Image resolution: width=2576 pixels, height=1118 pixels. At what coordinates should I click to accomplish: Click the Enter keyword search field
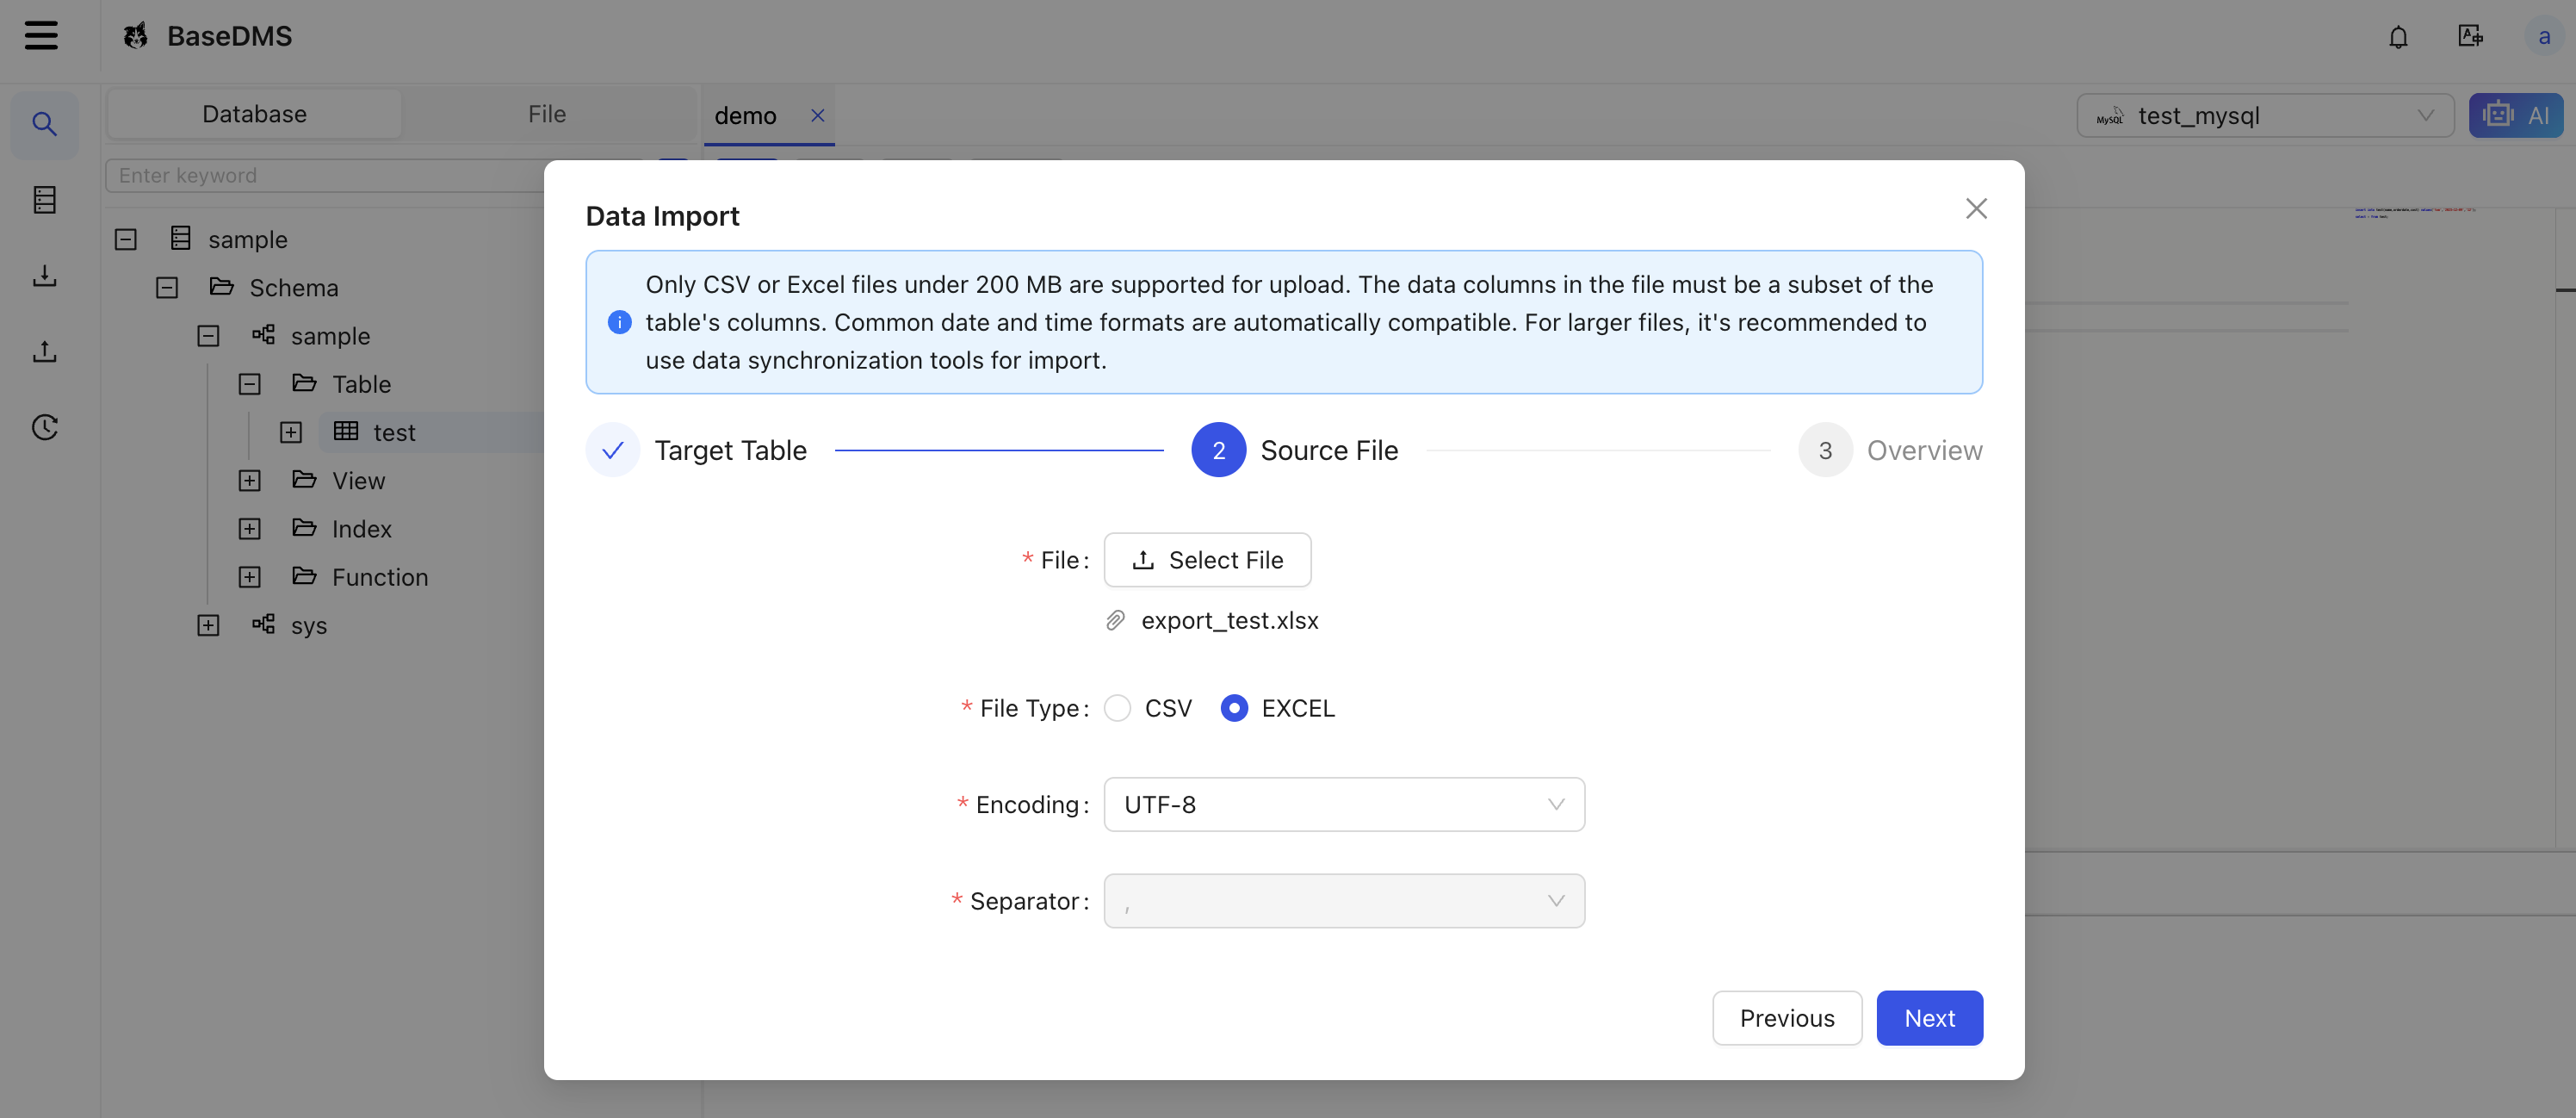(x=325, y=175)
